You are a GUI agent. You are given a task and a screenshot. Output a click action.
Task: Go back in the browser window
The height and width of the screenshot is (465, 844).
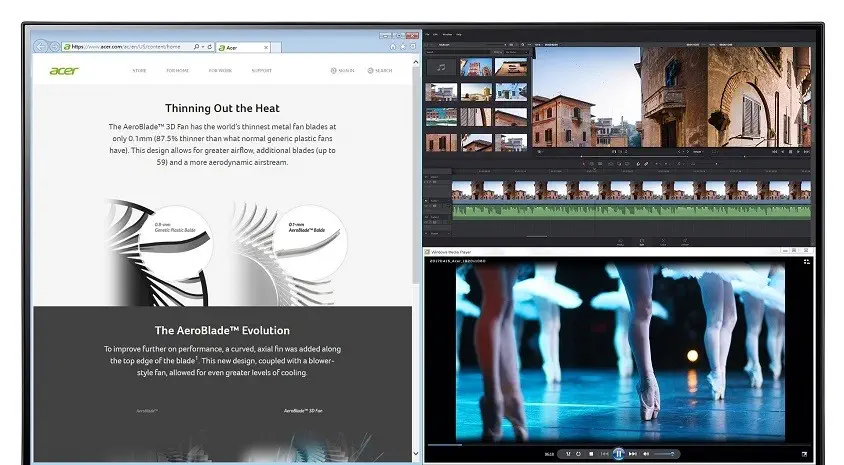pos(41,47)
